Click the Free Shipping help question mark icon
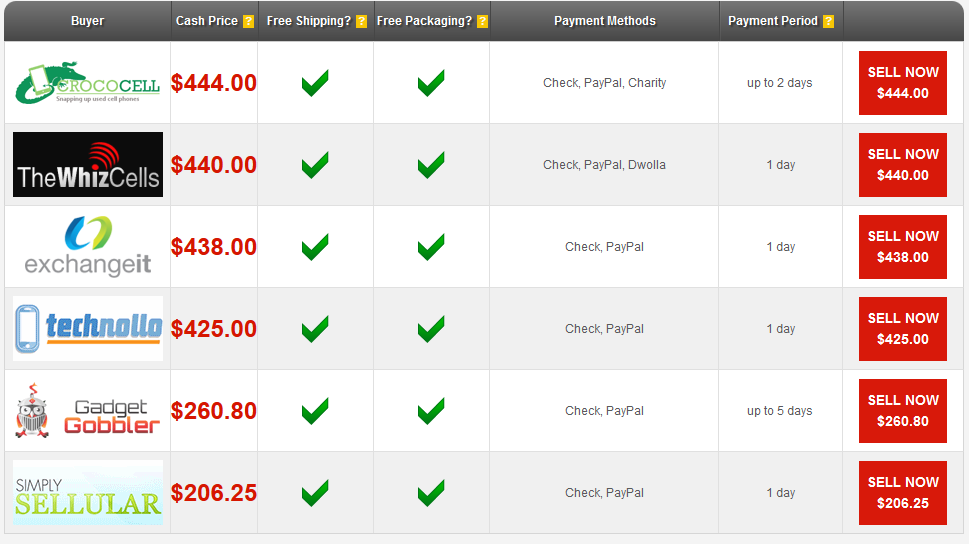The width and height of the screenshot is (969, 544). tap(362, 22)
